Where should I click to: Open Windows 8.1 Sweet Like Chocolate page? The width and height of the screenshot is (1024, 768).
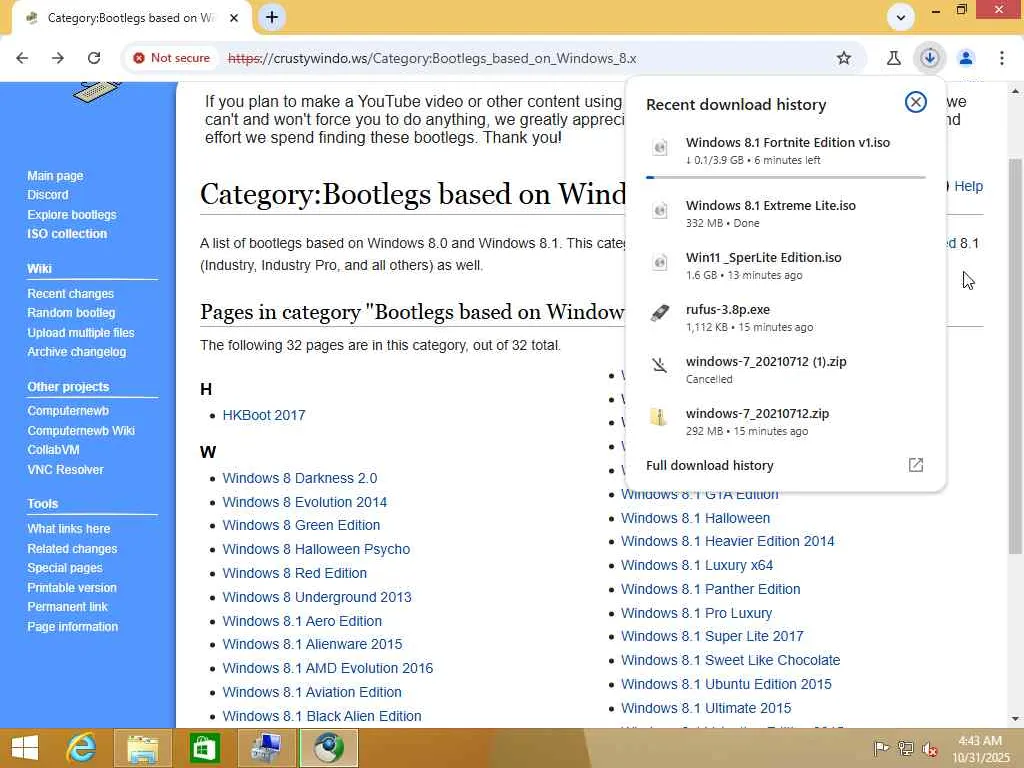pos(730,660)
